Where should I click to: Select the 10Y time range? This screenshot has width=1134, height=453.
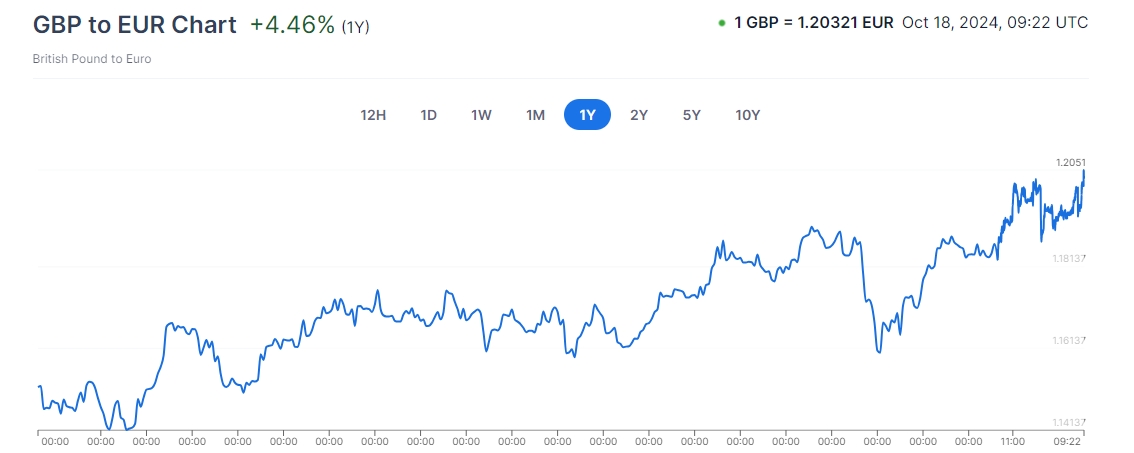tap(748, 115)
